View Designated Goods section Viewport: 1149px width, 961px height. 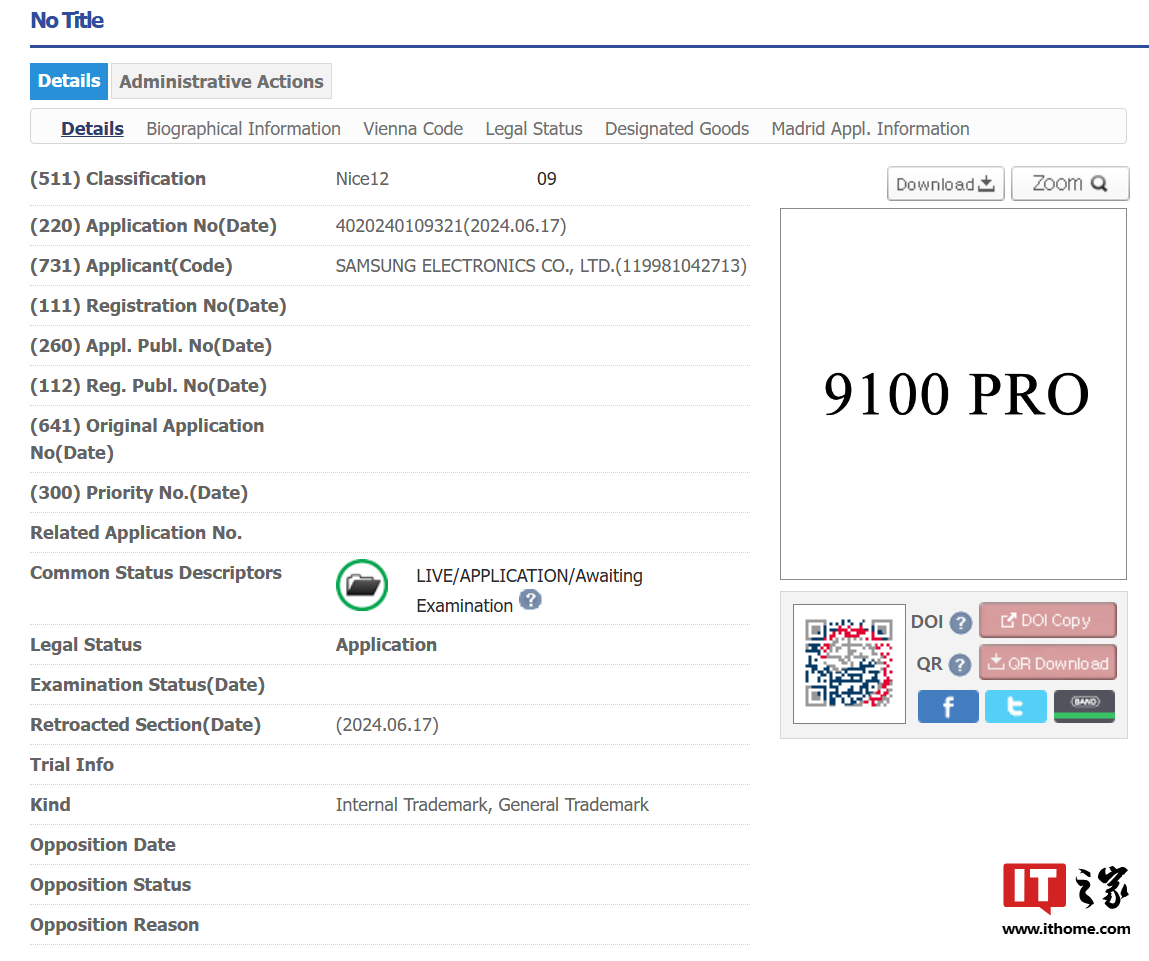coord(677,129)
